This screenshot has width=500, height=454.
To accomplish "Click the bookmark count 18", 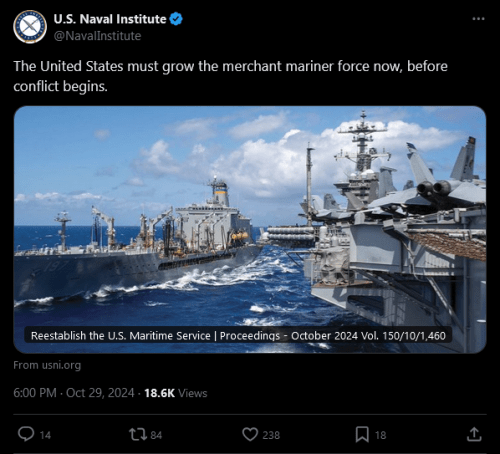I will (x=380, y=435).
